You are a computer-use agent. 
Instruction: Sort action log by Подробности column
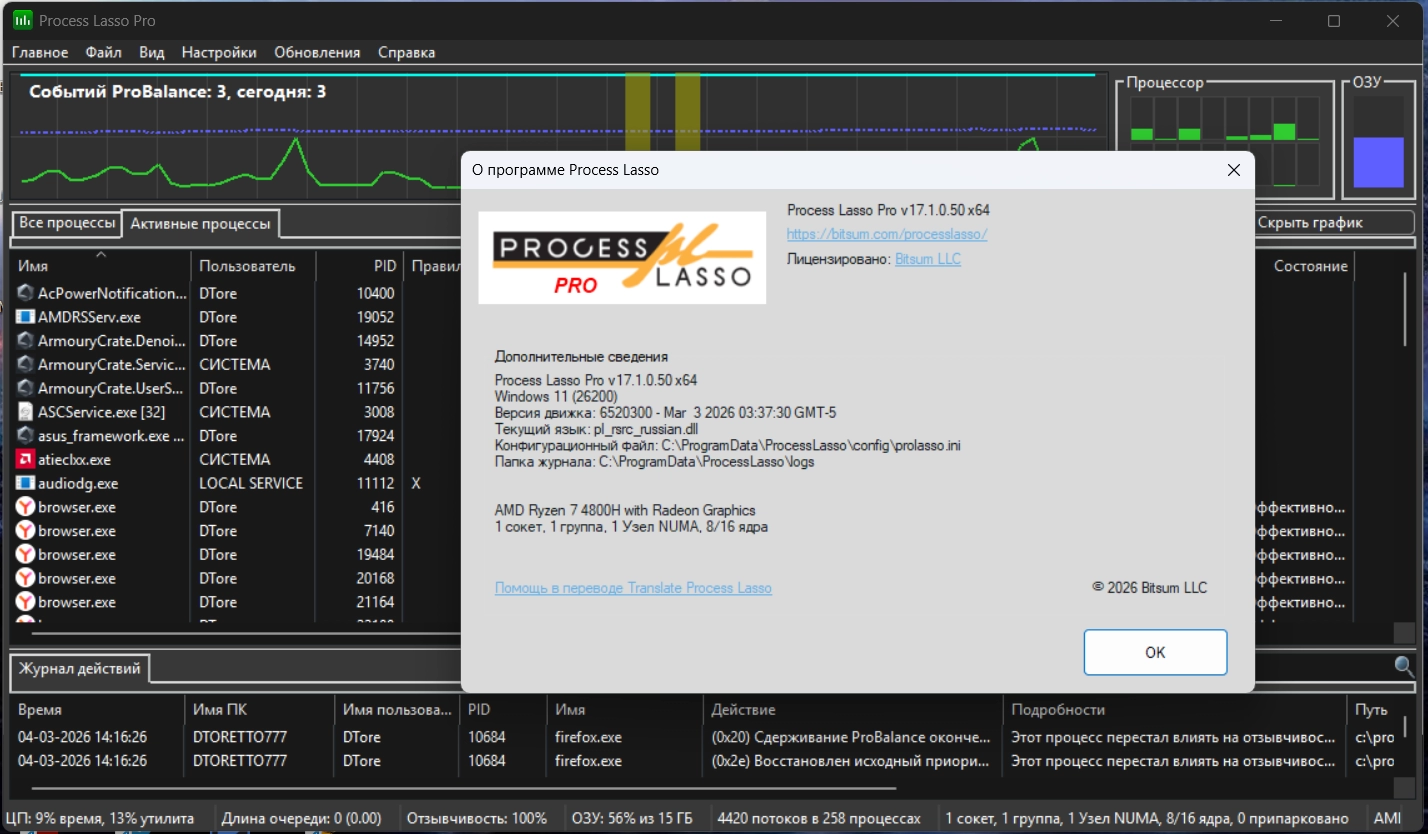click(x=1175, y=709)
